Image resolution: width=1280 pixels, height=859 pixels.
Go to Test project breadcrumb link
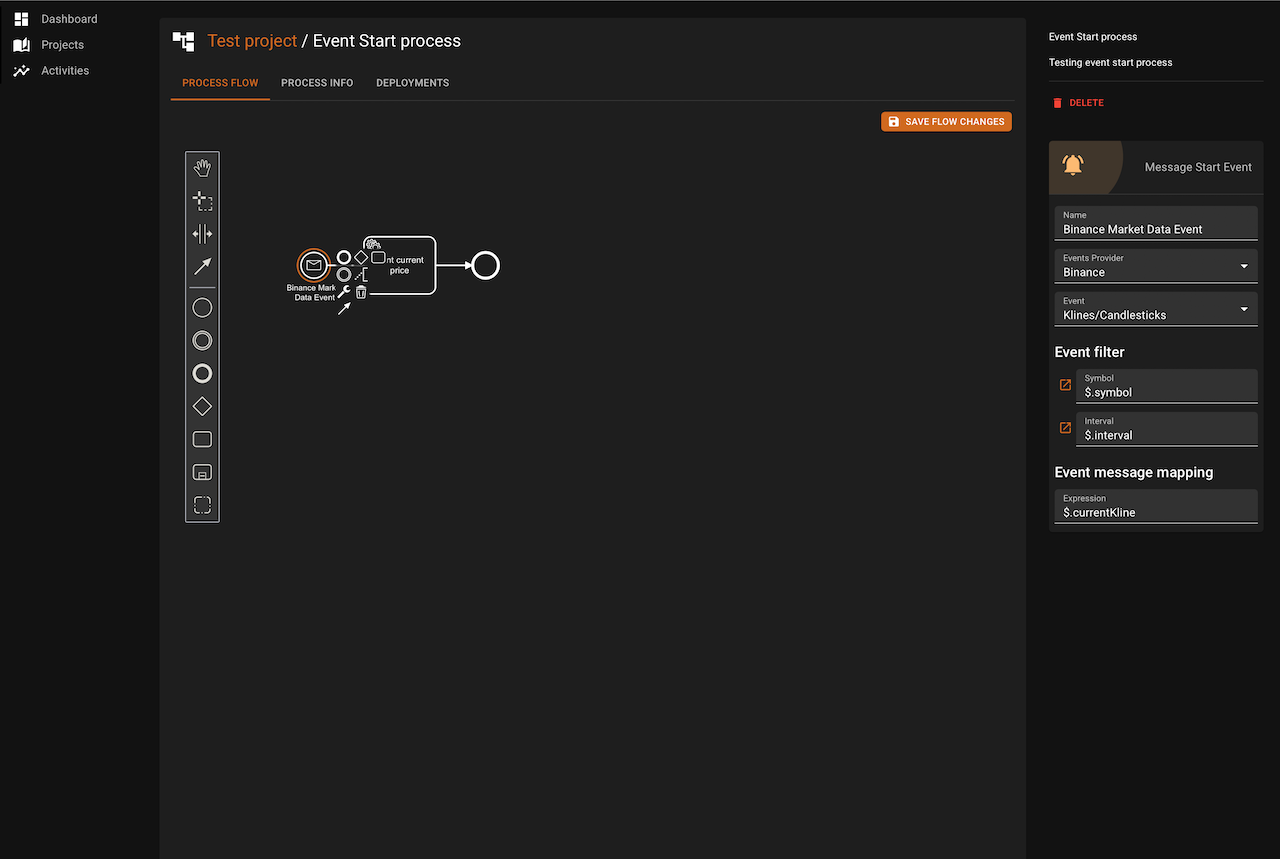[x=252, y=41]
